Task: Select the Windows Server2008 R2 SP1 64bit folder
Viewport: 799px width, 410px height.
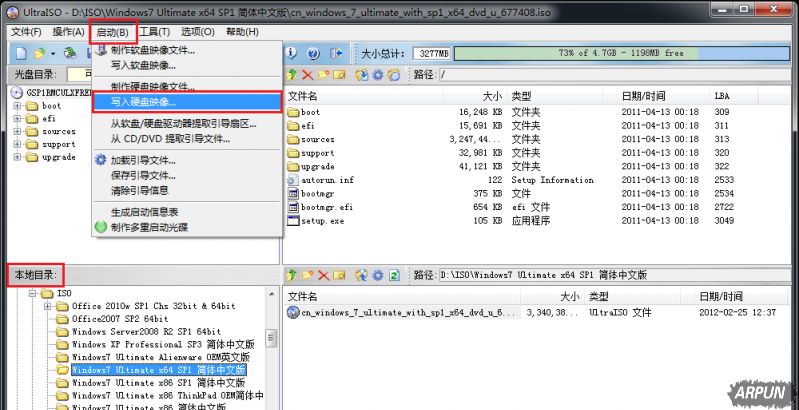Action: pos(146,332)
